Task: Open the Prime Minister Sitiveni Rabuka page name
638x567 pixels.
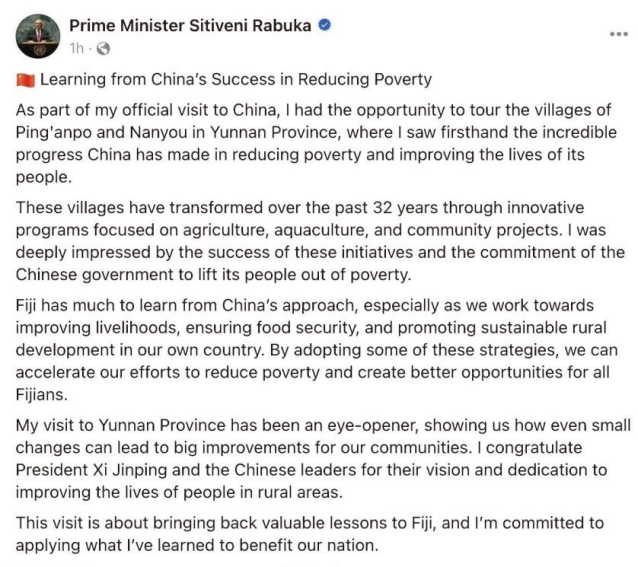Action: pos(190,25)
